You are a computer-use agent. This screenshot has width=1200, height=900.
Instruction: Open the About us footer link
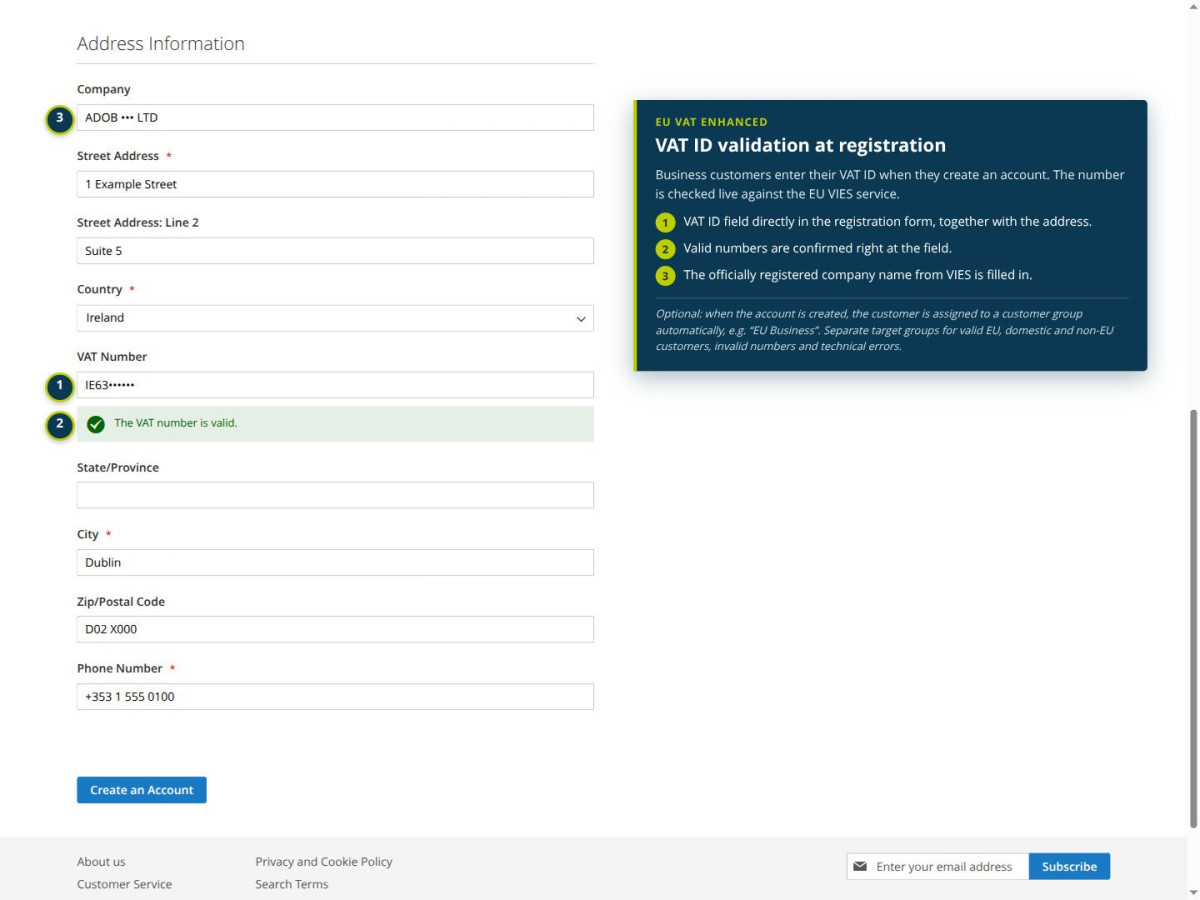101,861
